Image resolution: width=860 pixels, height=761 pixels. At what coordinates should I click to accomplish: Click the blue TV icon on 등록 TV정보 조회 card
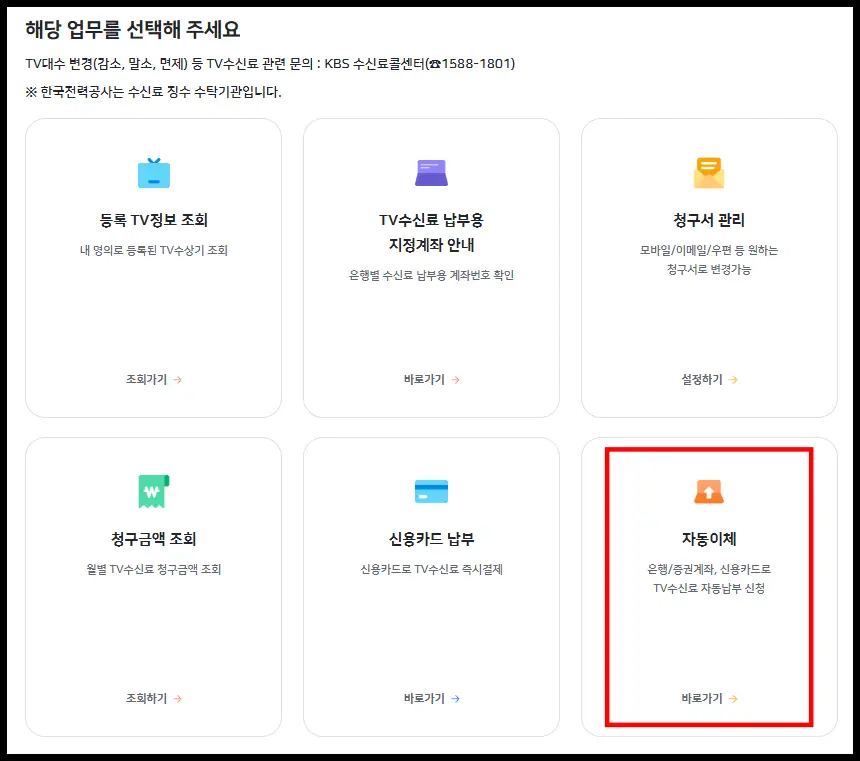point(154,172)
